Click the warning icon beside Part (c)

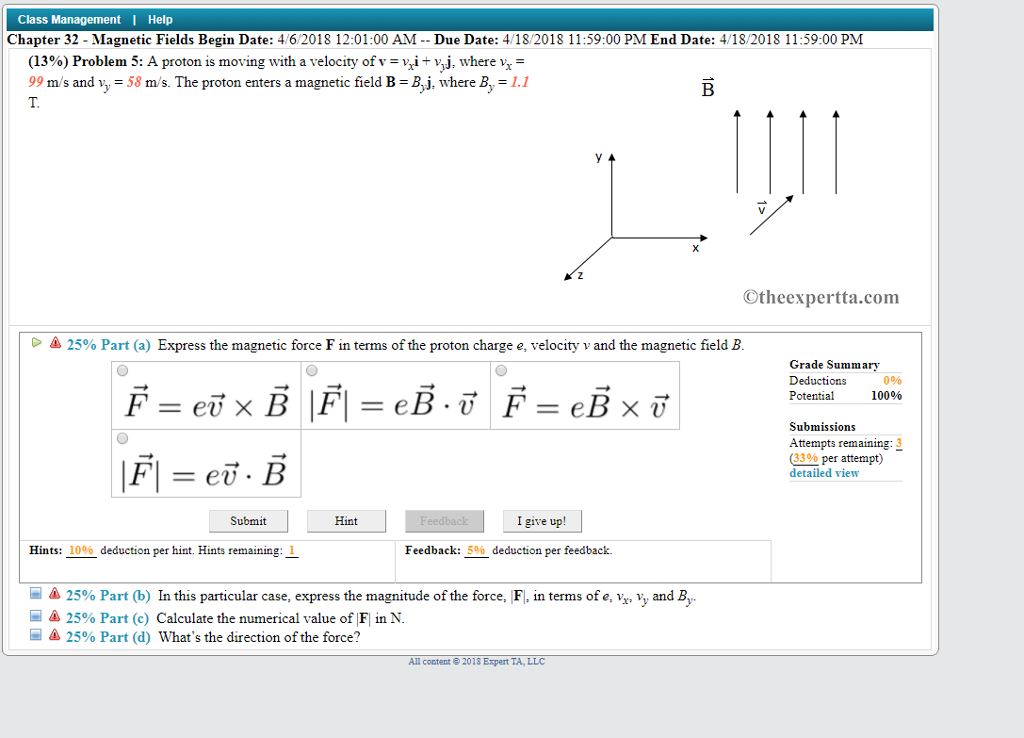pos(54,615)
